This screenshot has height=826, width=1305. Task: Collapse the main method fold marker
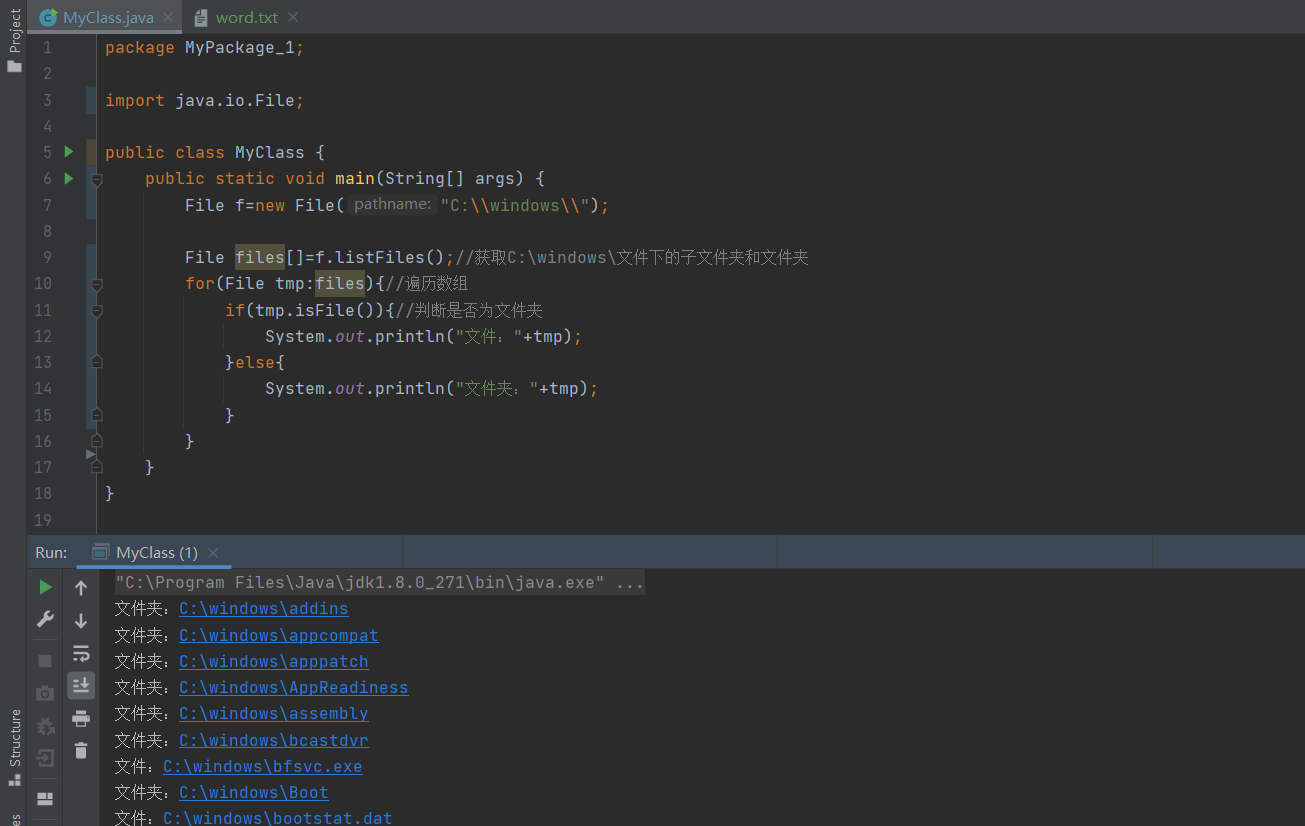pyautogui.click(x=97, y=180)
